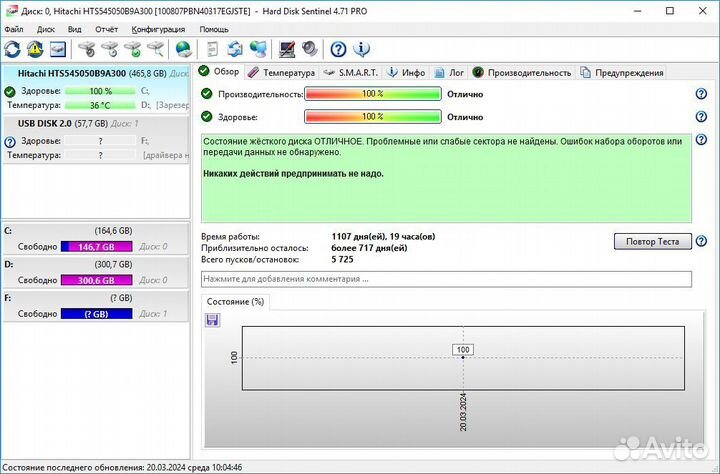Screen dimensions: 720x474
Task: Click question icon of USB DISK Здоровье
Action: click(x=10, y=141)
